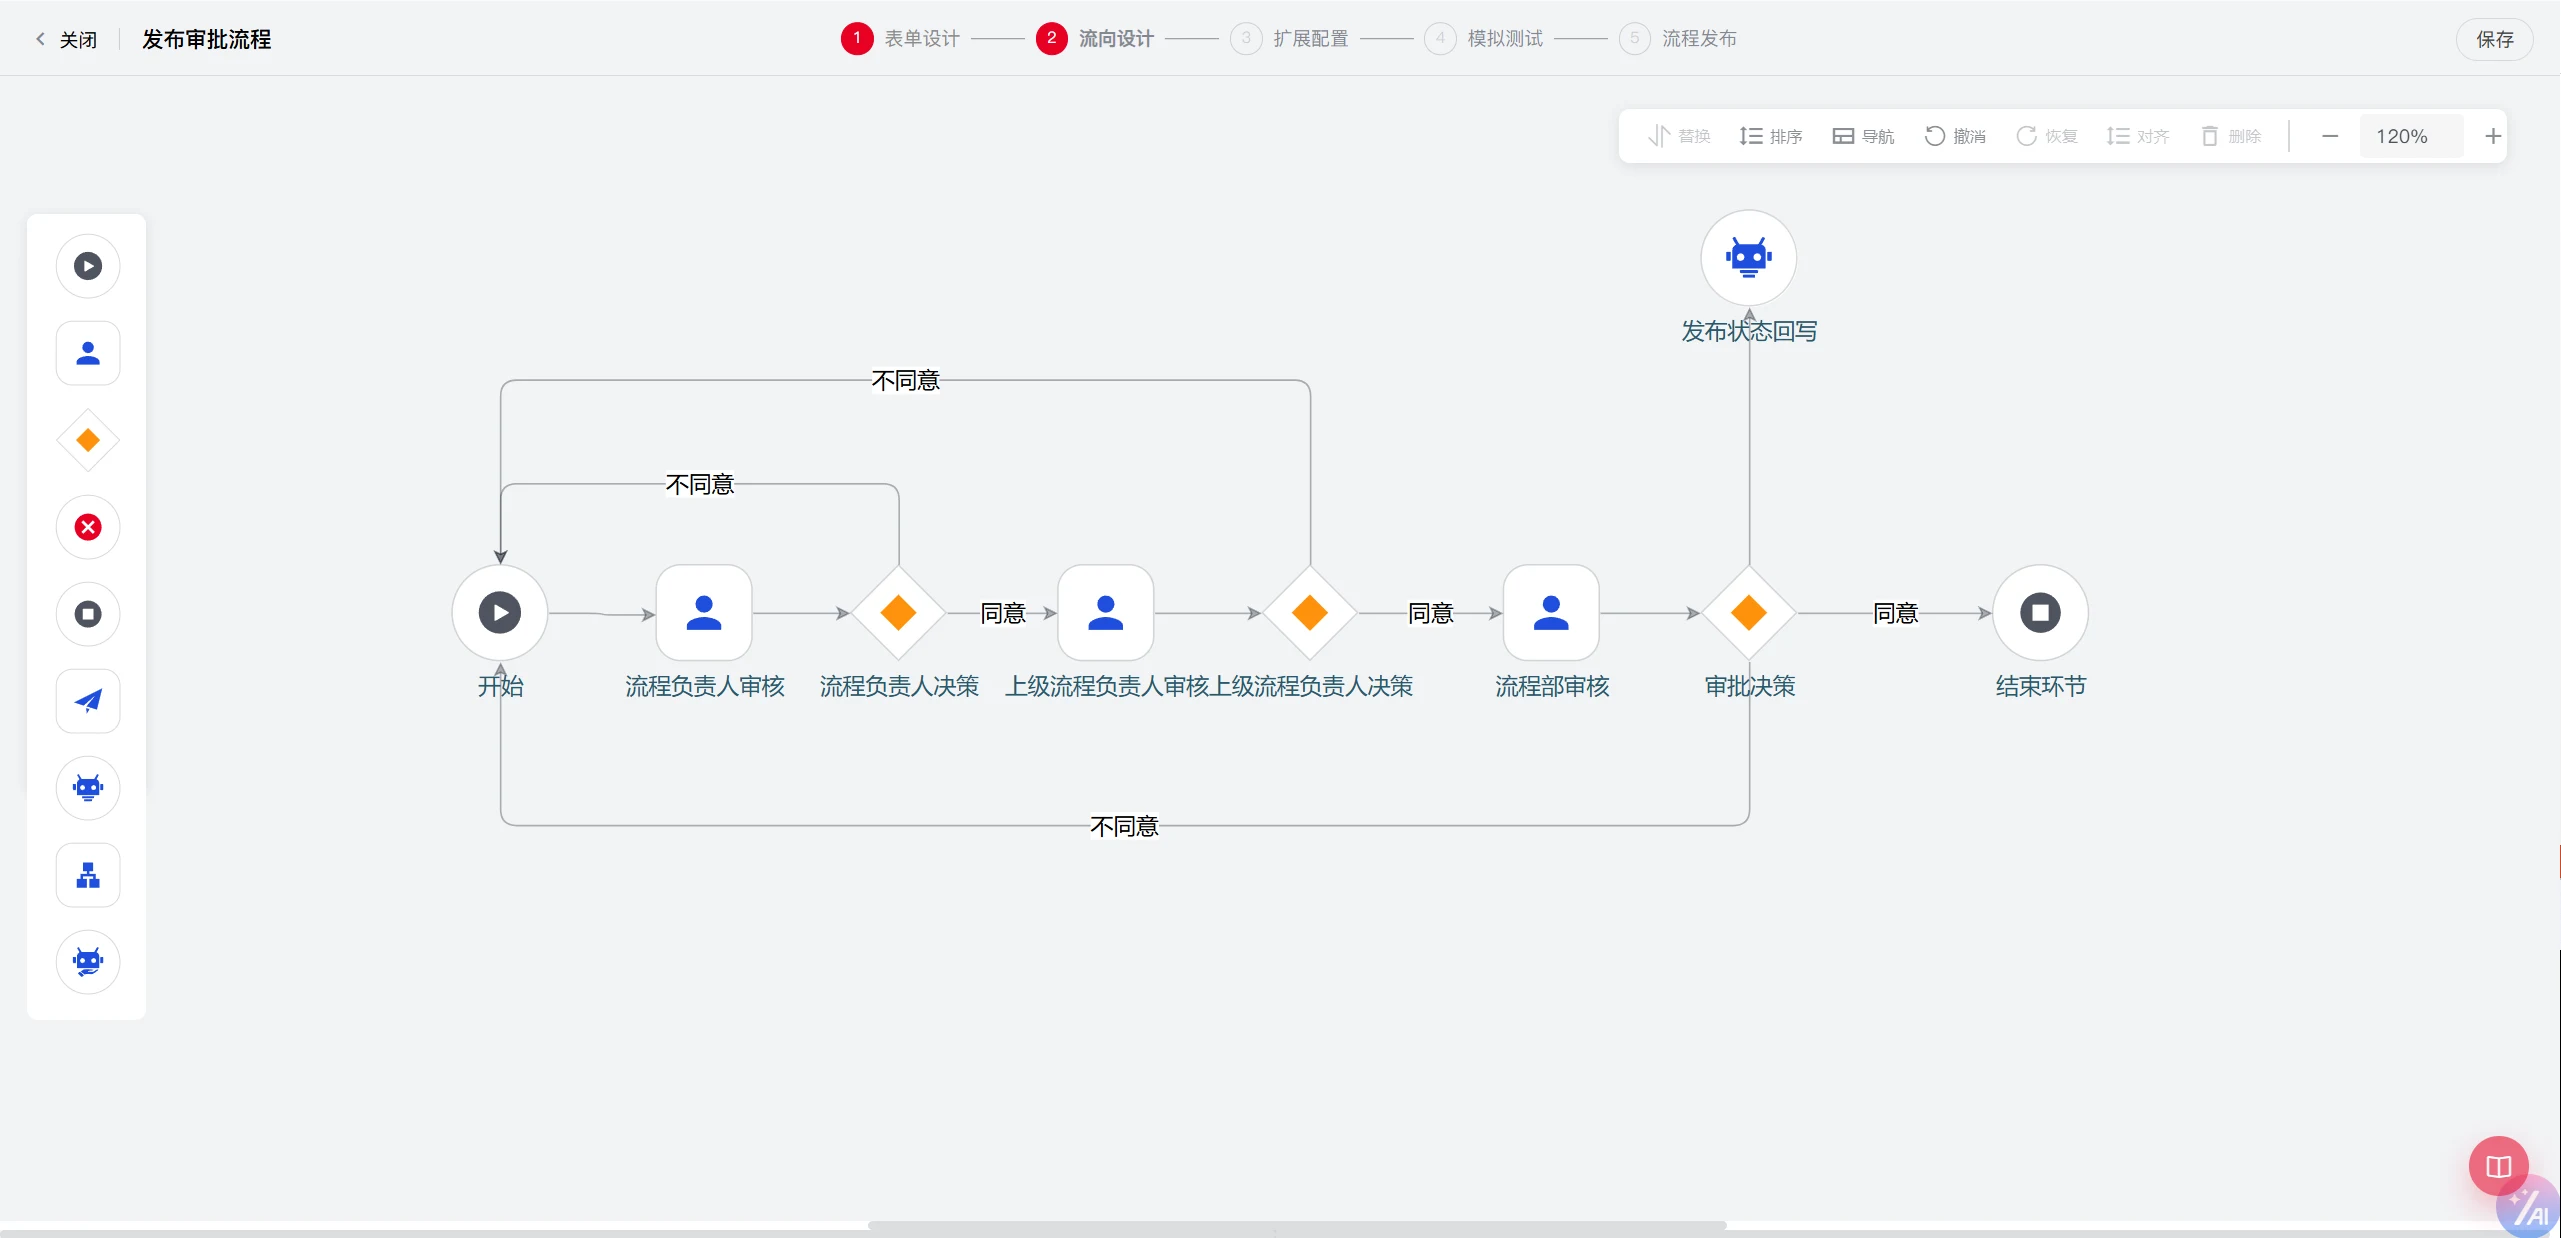Click 关闭 to close the designer
The width and height of the screenshot is (2561, 1238).
(67, 39)
